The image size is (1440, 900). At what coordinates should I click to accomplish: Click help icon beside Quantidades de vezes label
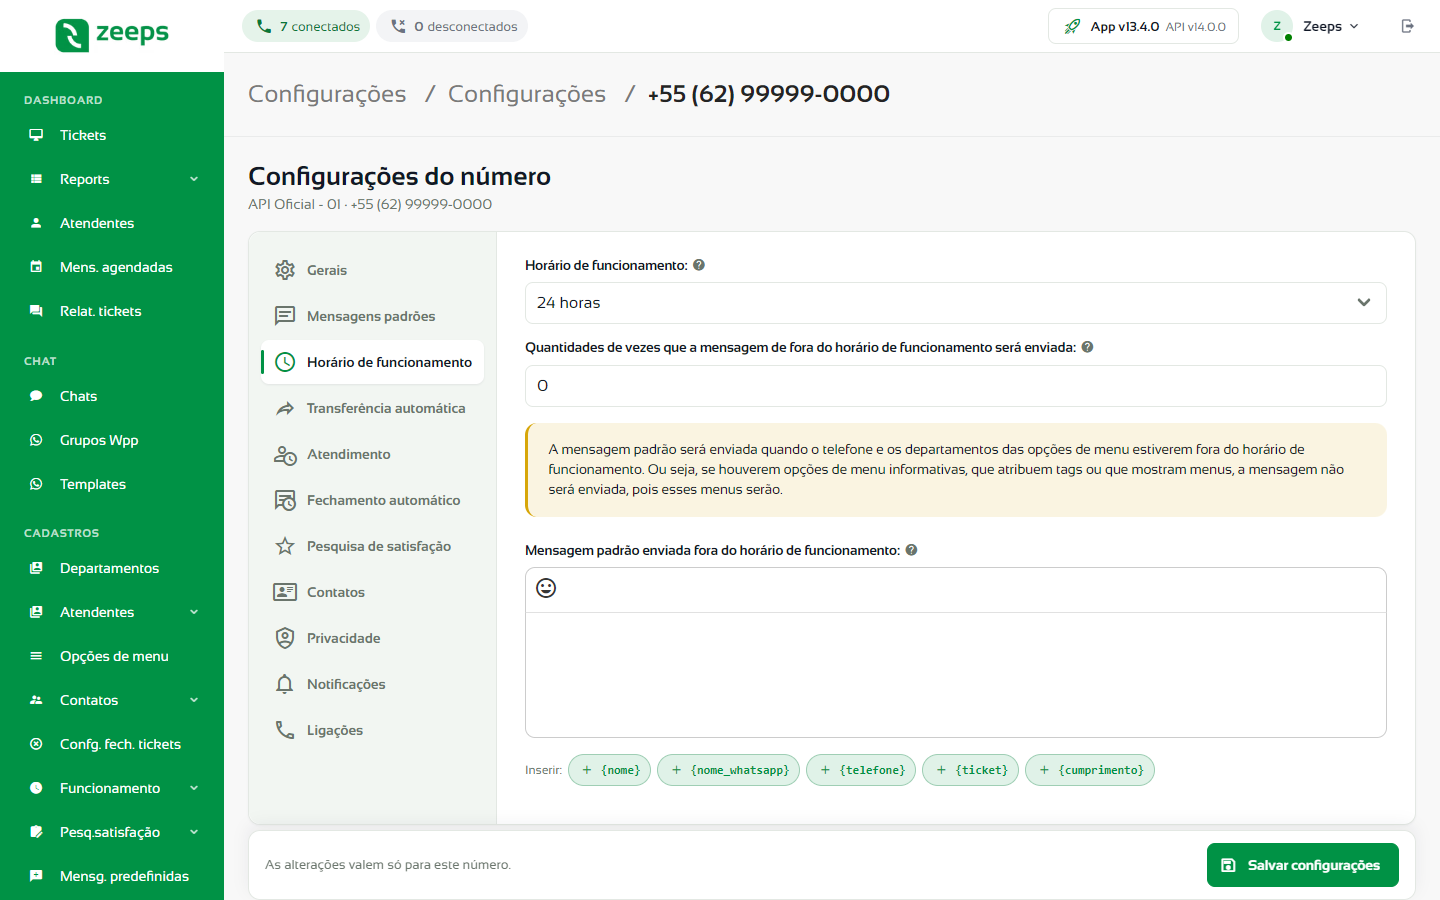(x=1088, y=347)
